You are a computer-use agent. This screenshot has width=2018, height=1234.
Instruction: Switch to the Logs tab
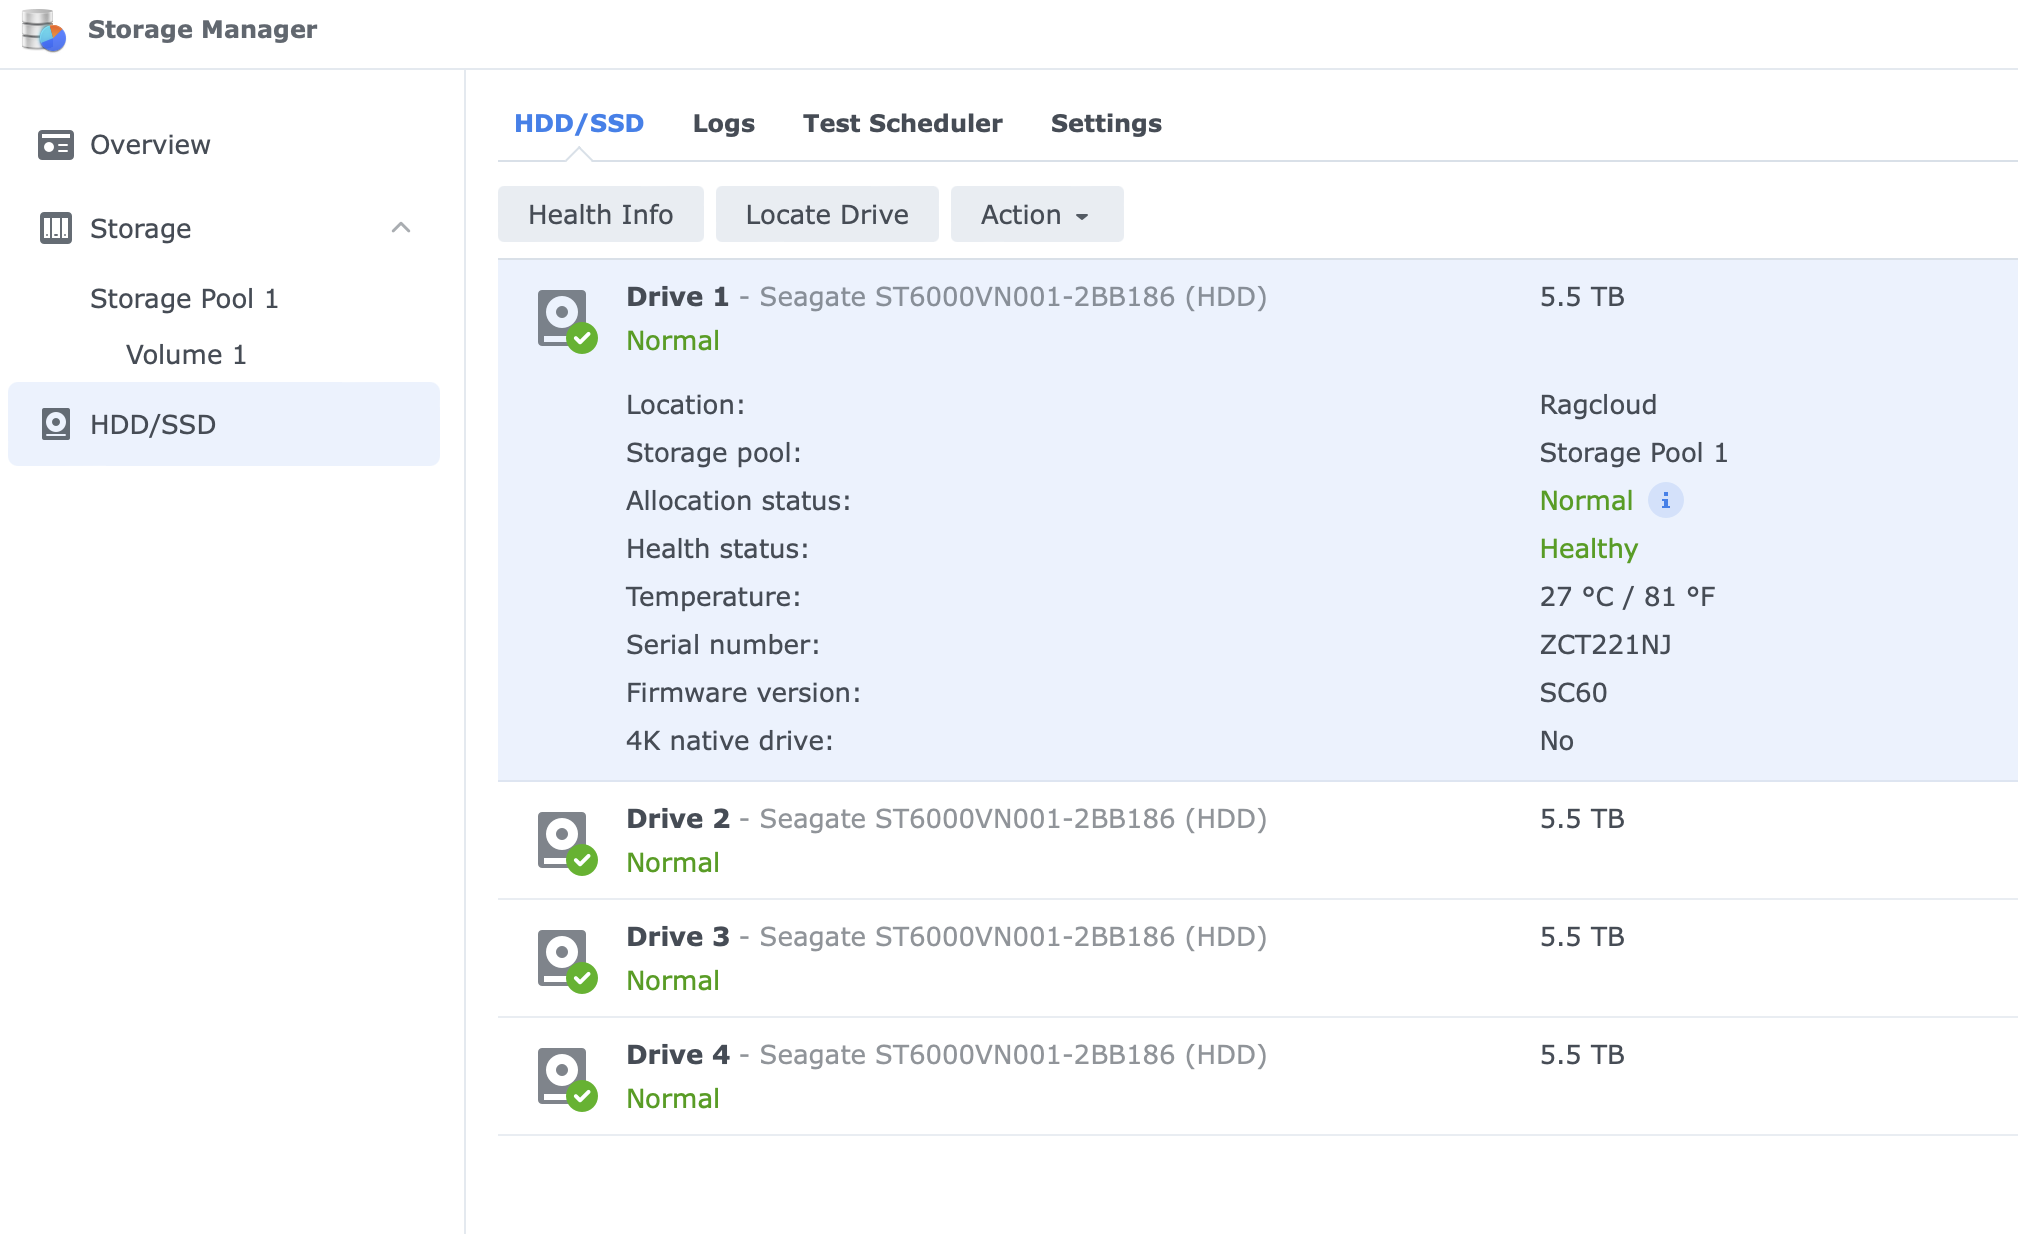click(724, 123)
